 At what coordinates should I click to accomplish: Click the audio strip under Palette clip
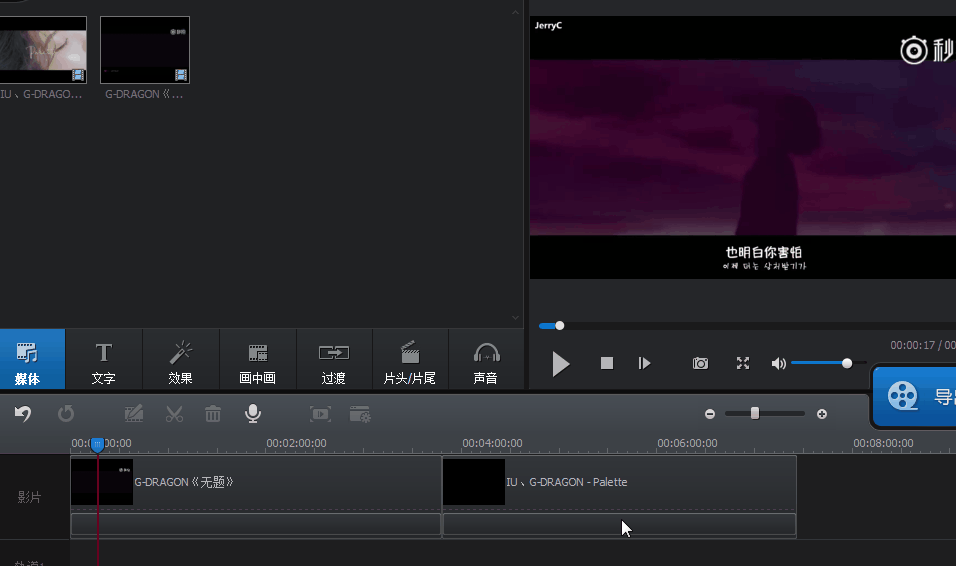click(x=619, y=524)
